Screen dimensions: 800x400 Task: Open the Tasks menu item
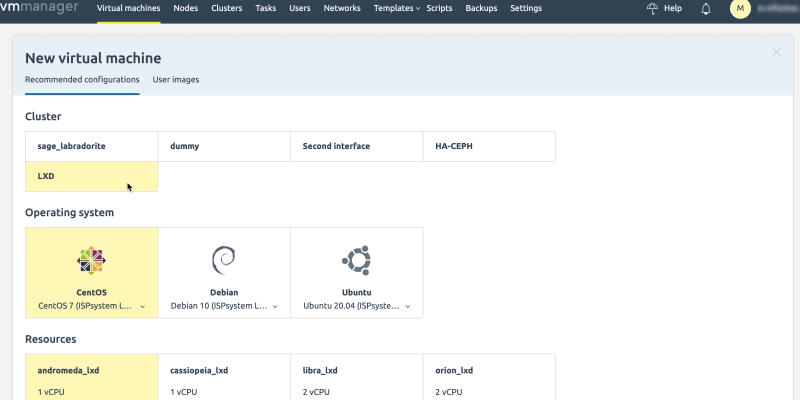click(266, 8)
